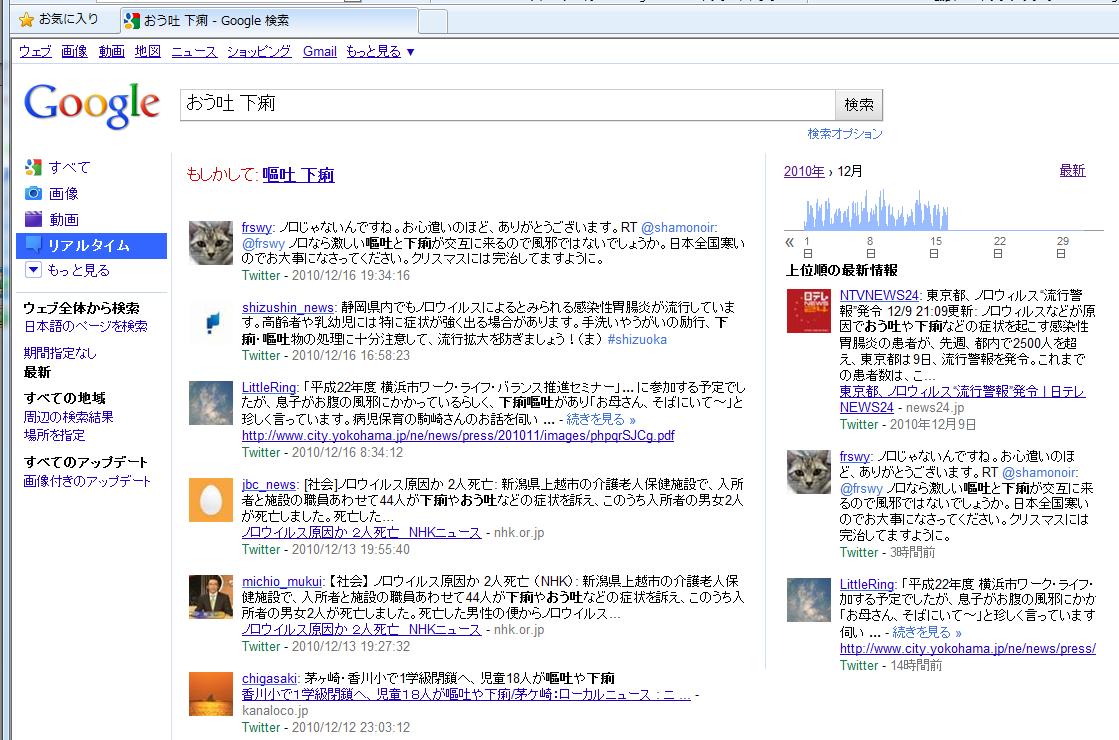Click the tweet activity histogram timeline

(876, 210)
